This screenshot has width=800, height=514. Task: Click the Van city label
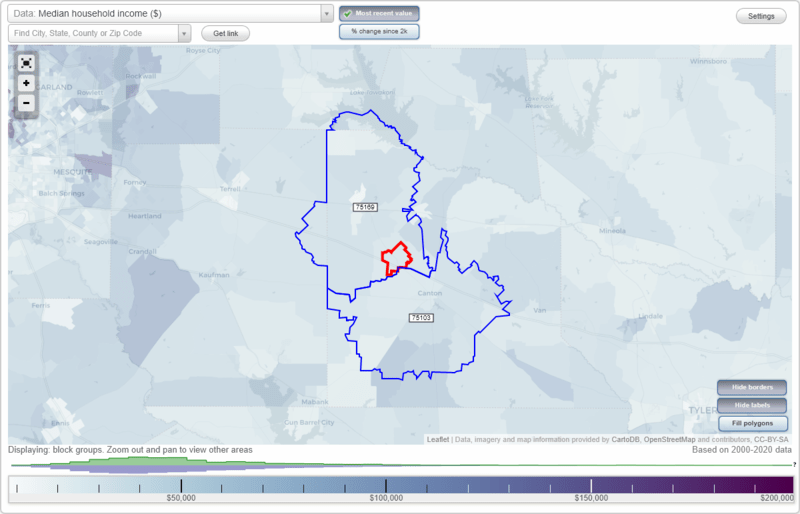539,310
